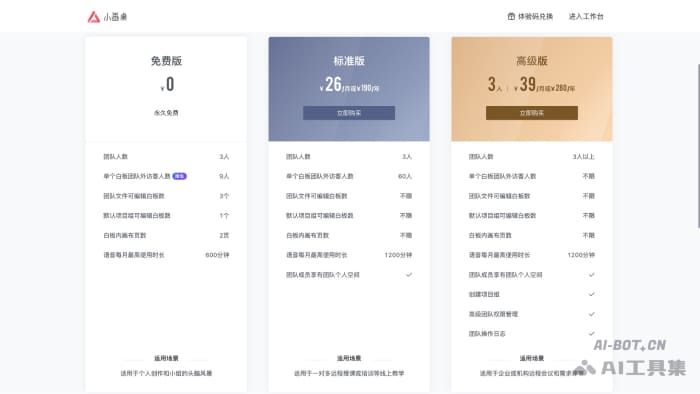Image resolution: width=700 pixels, height=394 pixels.
Task: Click the 3人以上 value in 高级版
Action: [x=583, y=157]
